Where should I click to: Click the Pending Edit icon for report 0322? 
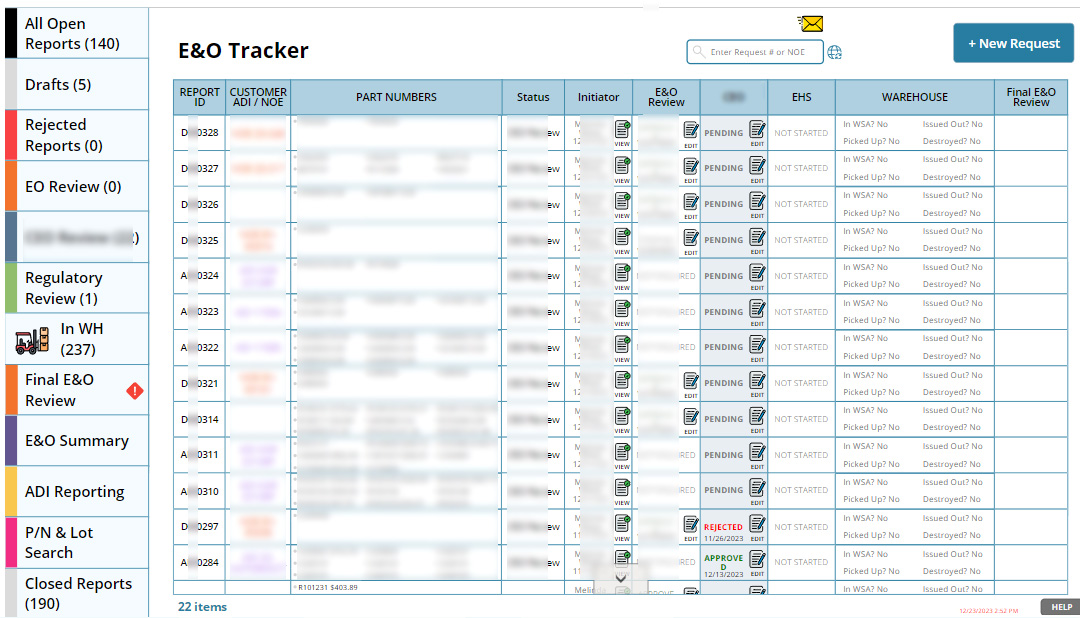pyautogui.click(x=757, y=345)
